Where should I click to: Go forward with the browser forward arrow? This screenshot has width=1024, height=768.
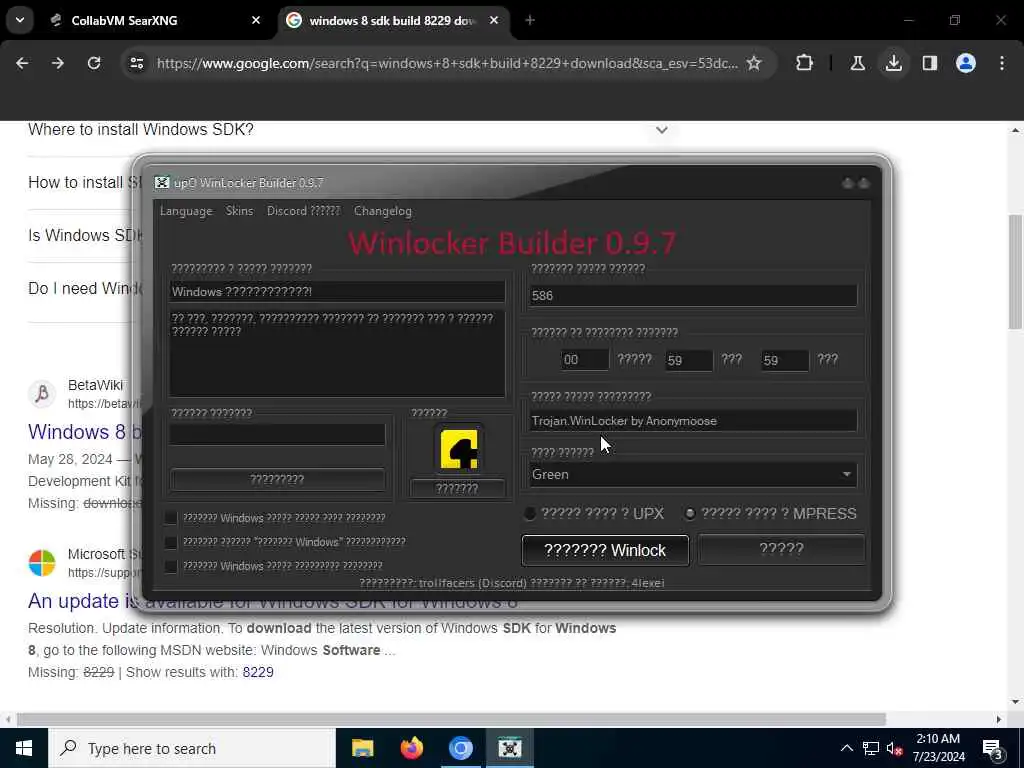tap(57, 63)
